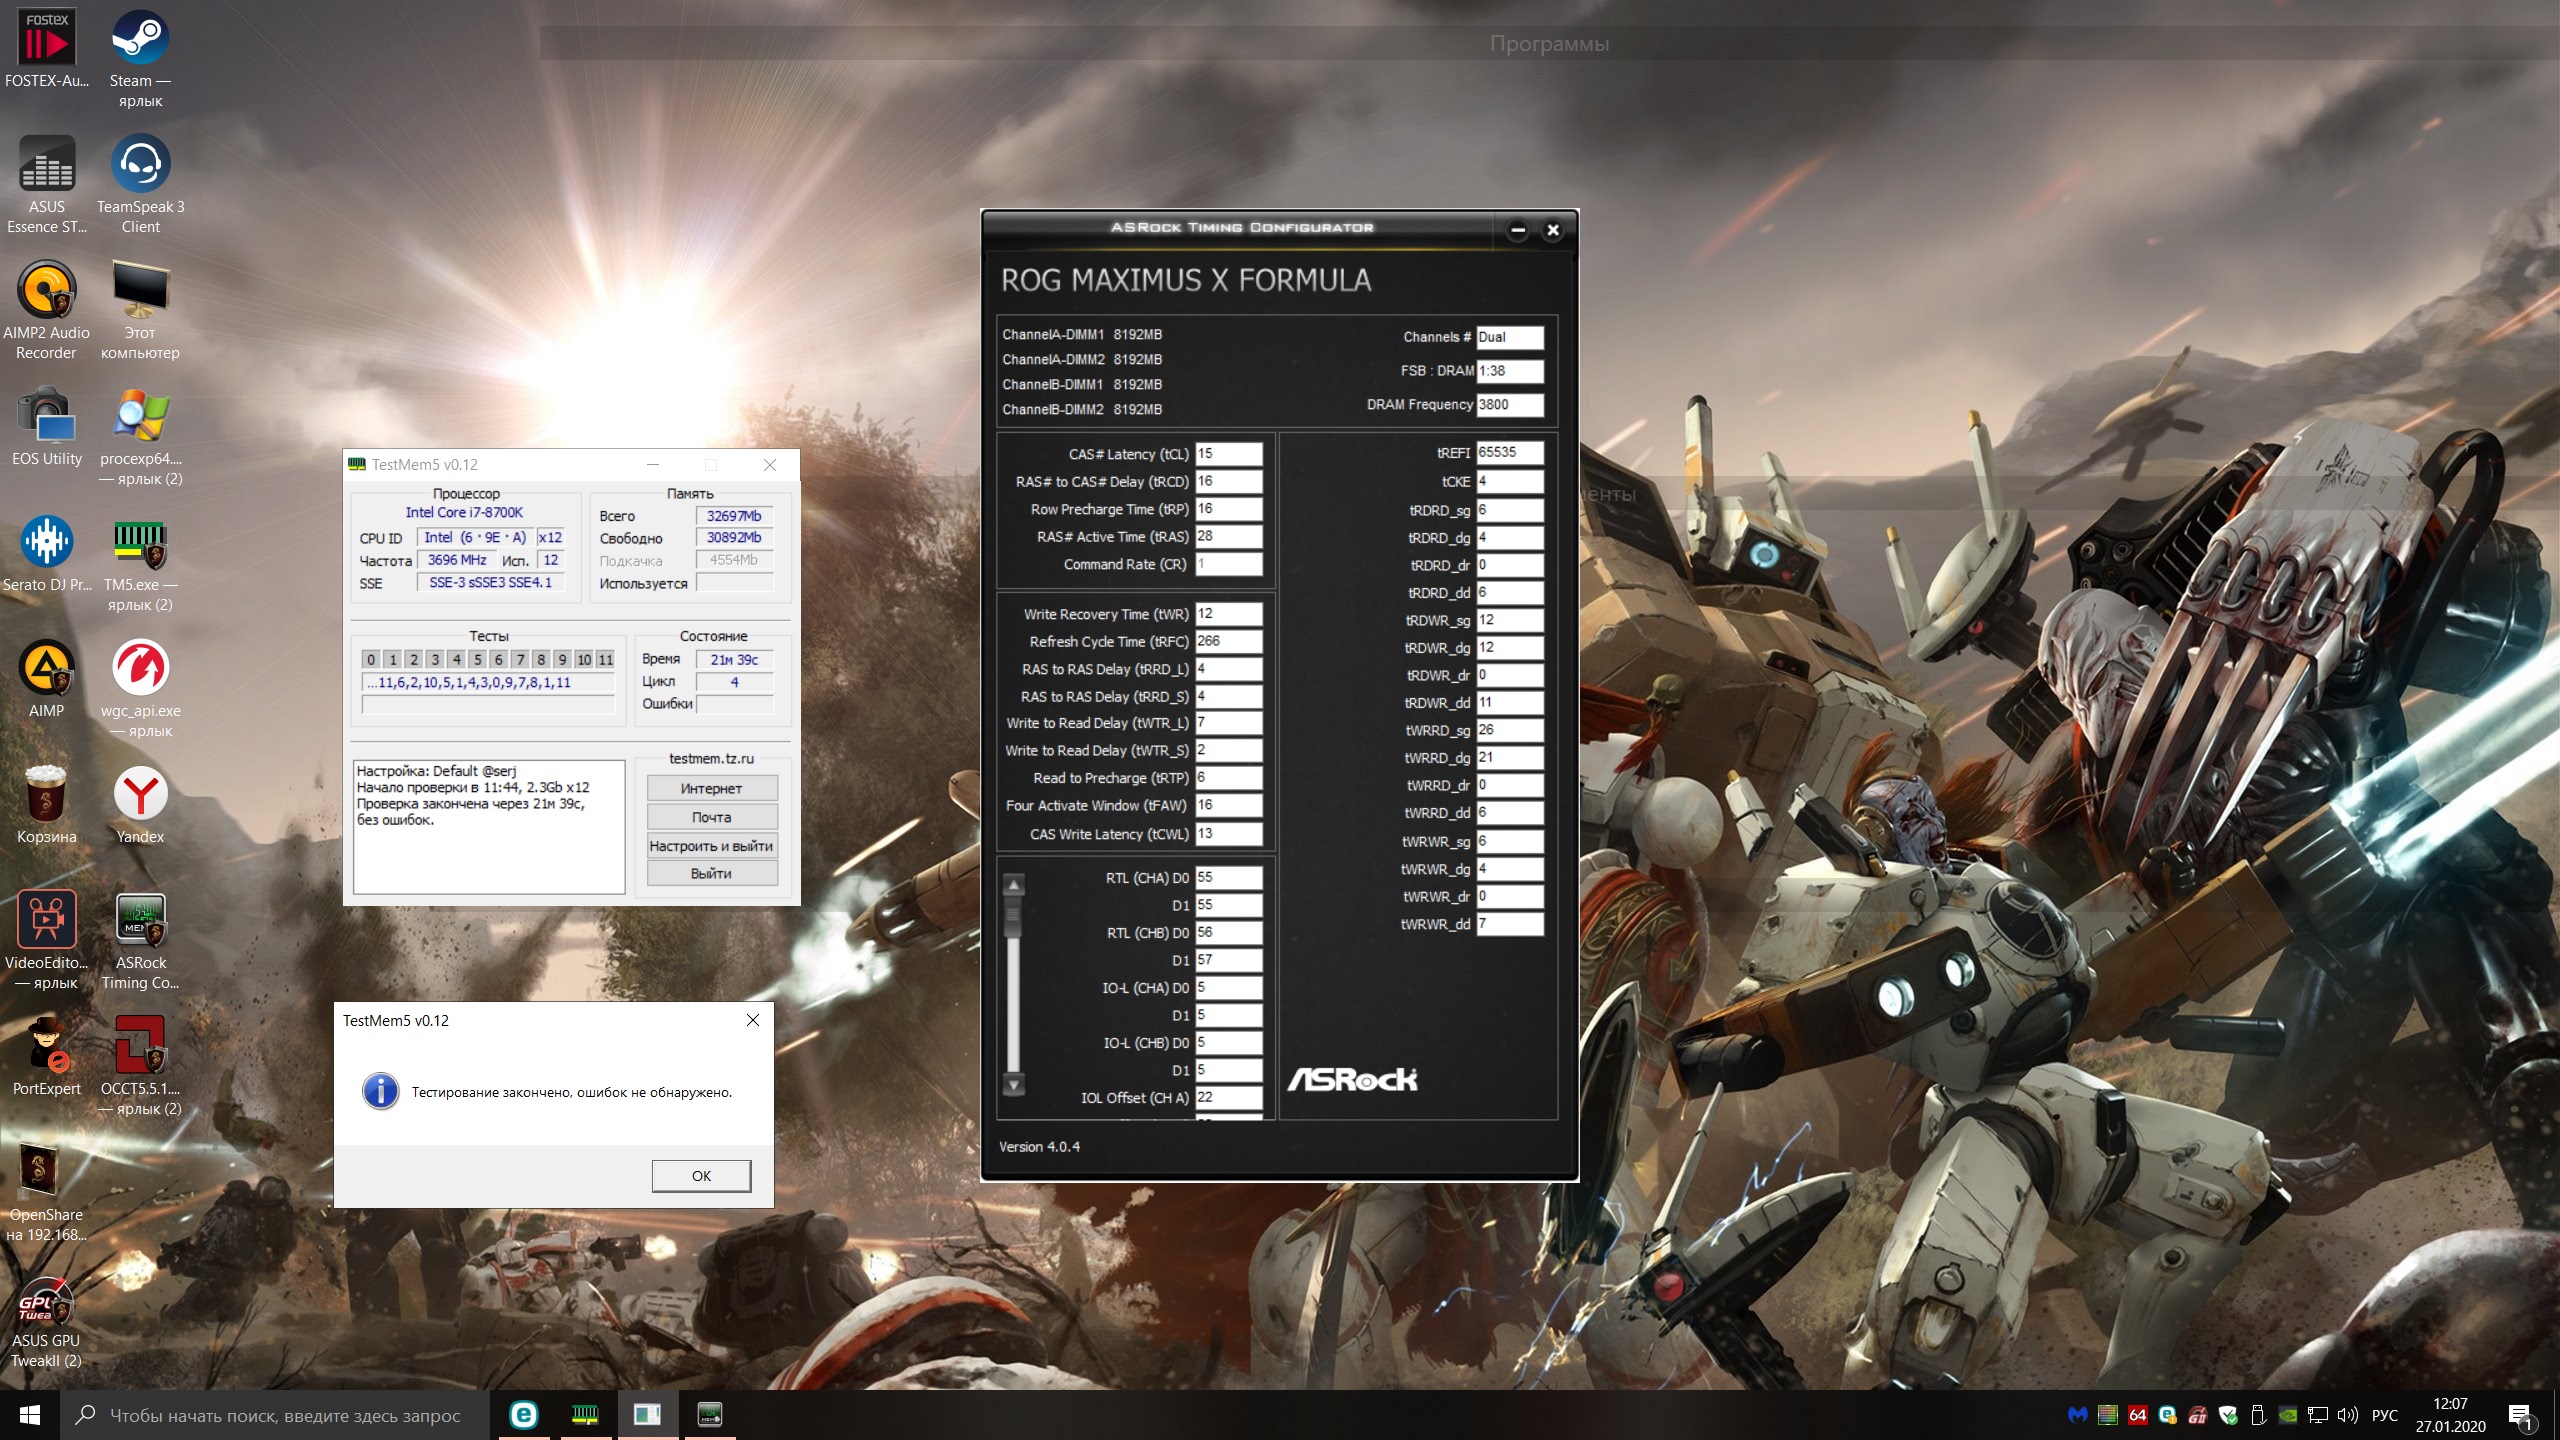This screenshot has height=1440, width=2560.
Task: Click the Windows search box on the taskbar
Action: (285, 1415)
